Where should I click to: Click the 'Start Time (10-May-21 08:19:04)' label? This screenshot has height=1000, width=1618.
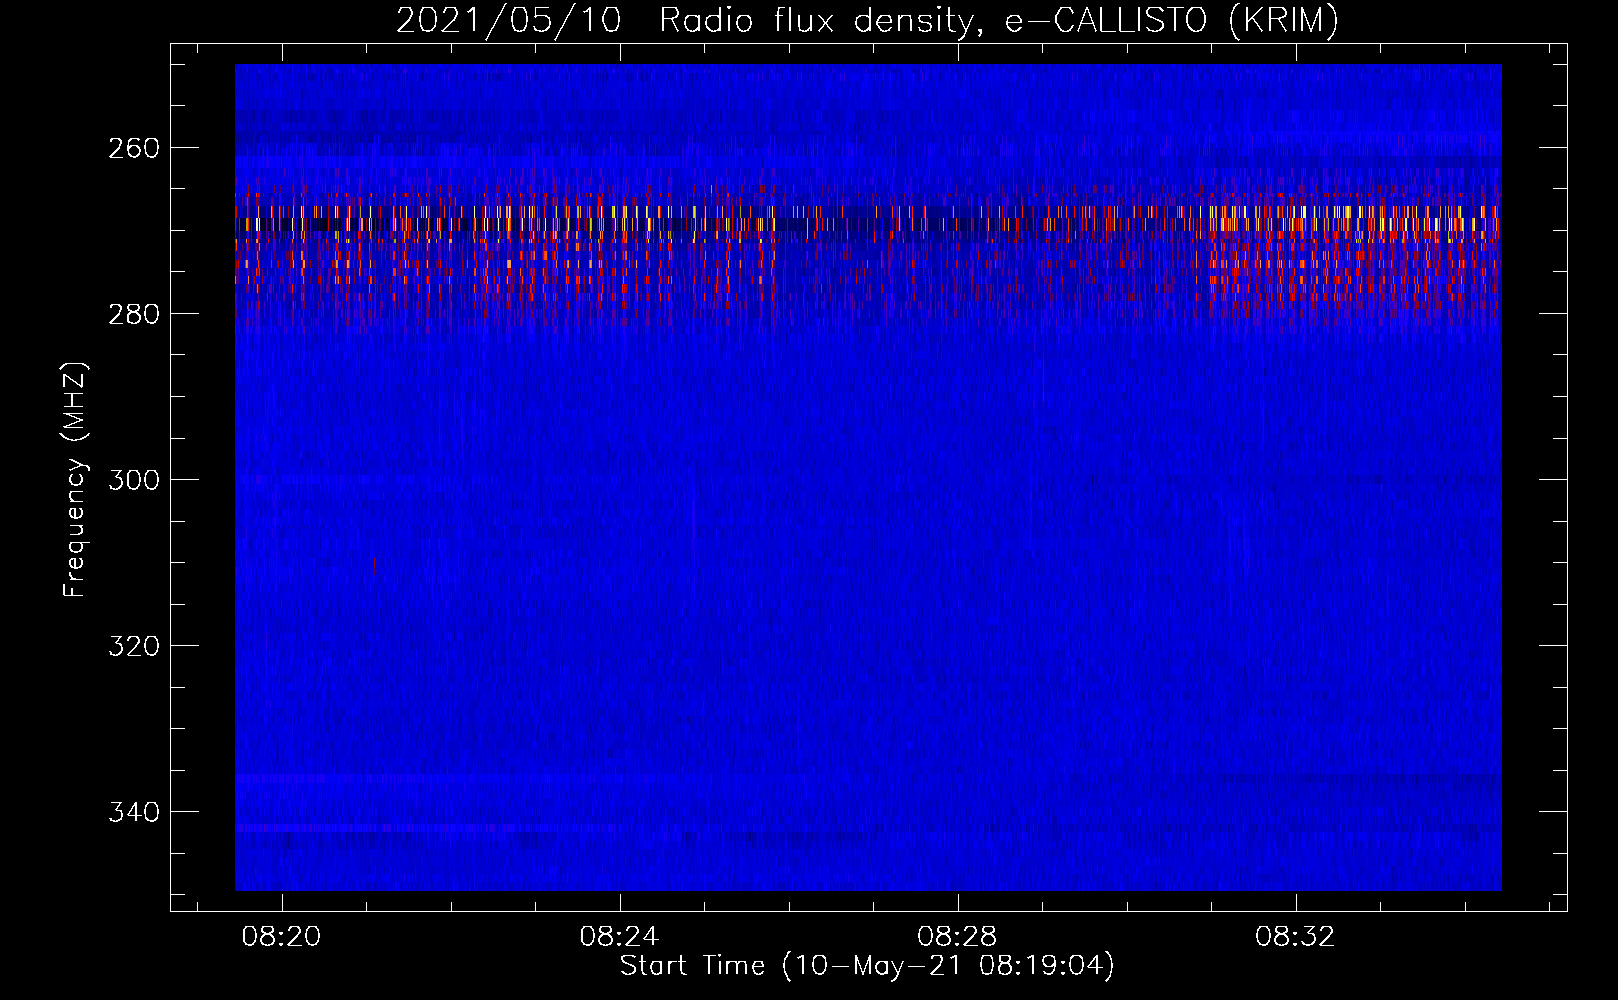(x=867, y=966)
